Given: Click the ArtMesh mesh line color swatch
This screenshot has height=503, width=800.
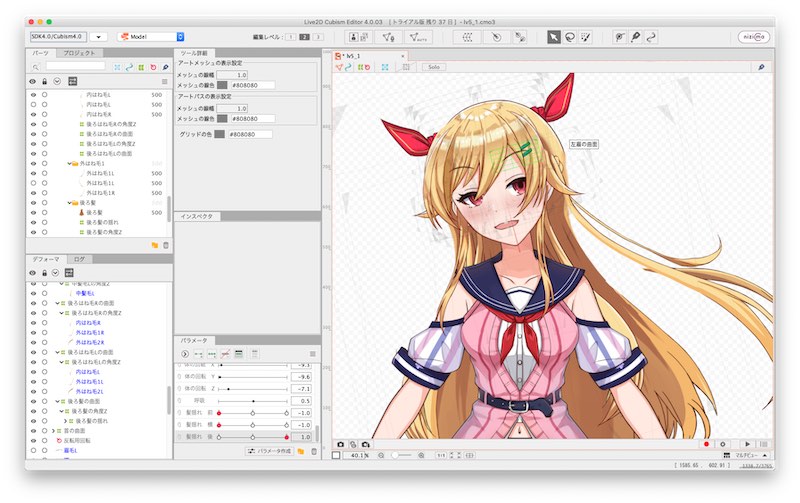Looking at the screenshot, I should pyautogui.click(x=222, y=85).
